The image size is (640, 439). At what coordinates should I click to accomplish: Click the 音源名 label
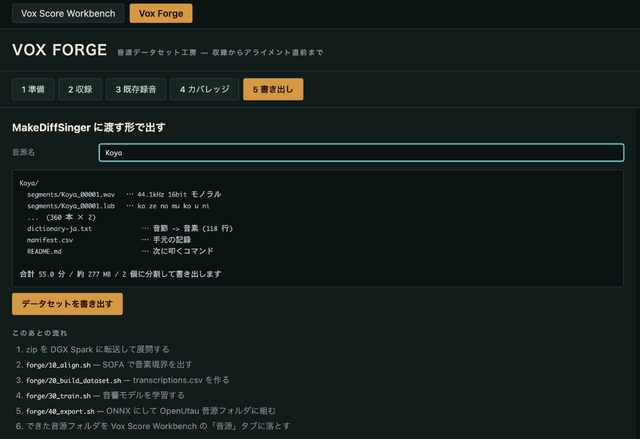pos(24,153)
